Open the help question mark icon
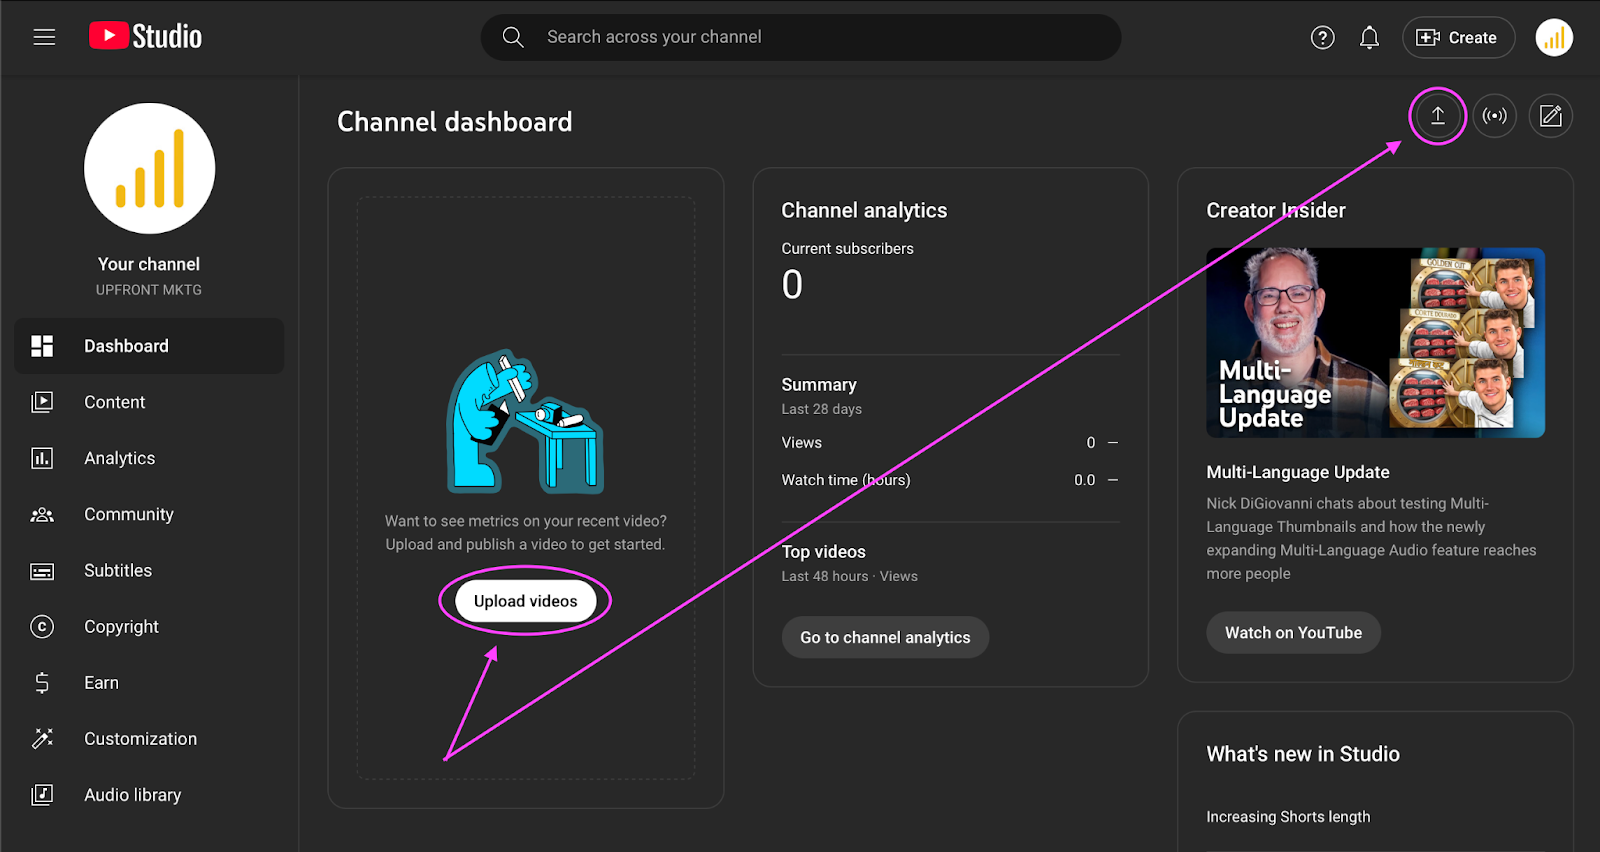Viewport: 1600px width, 852px height. pos(1322,38)
